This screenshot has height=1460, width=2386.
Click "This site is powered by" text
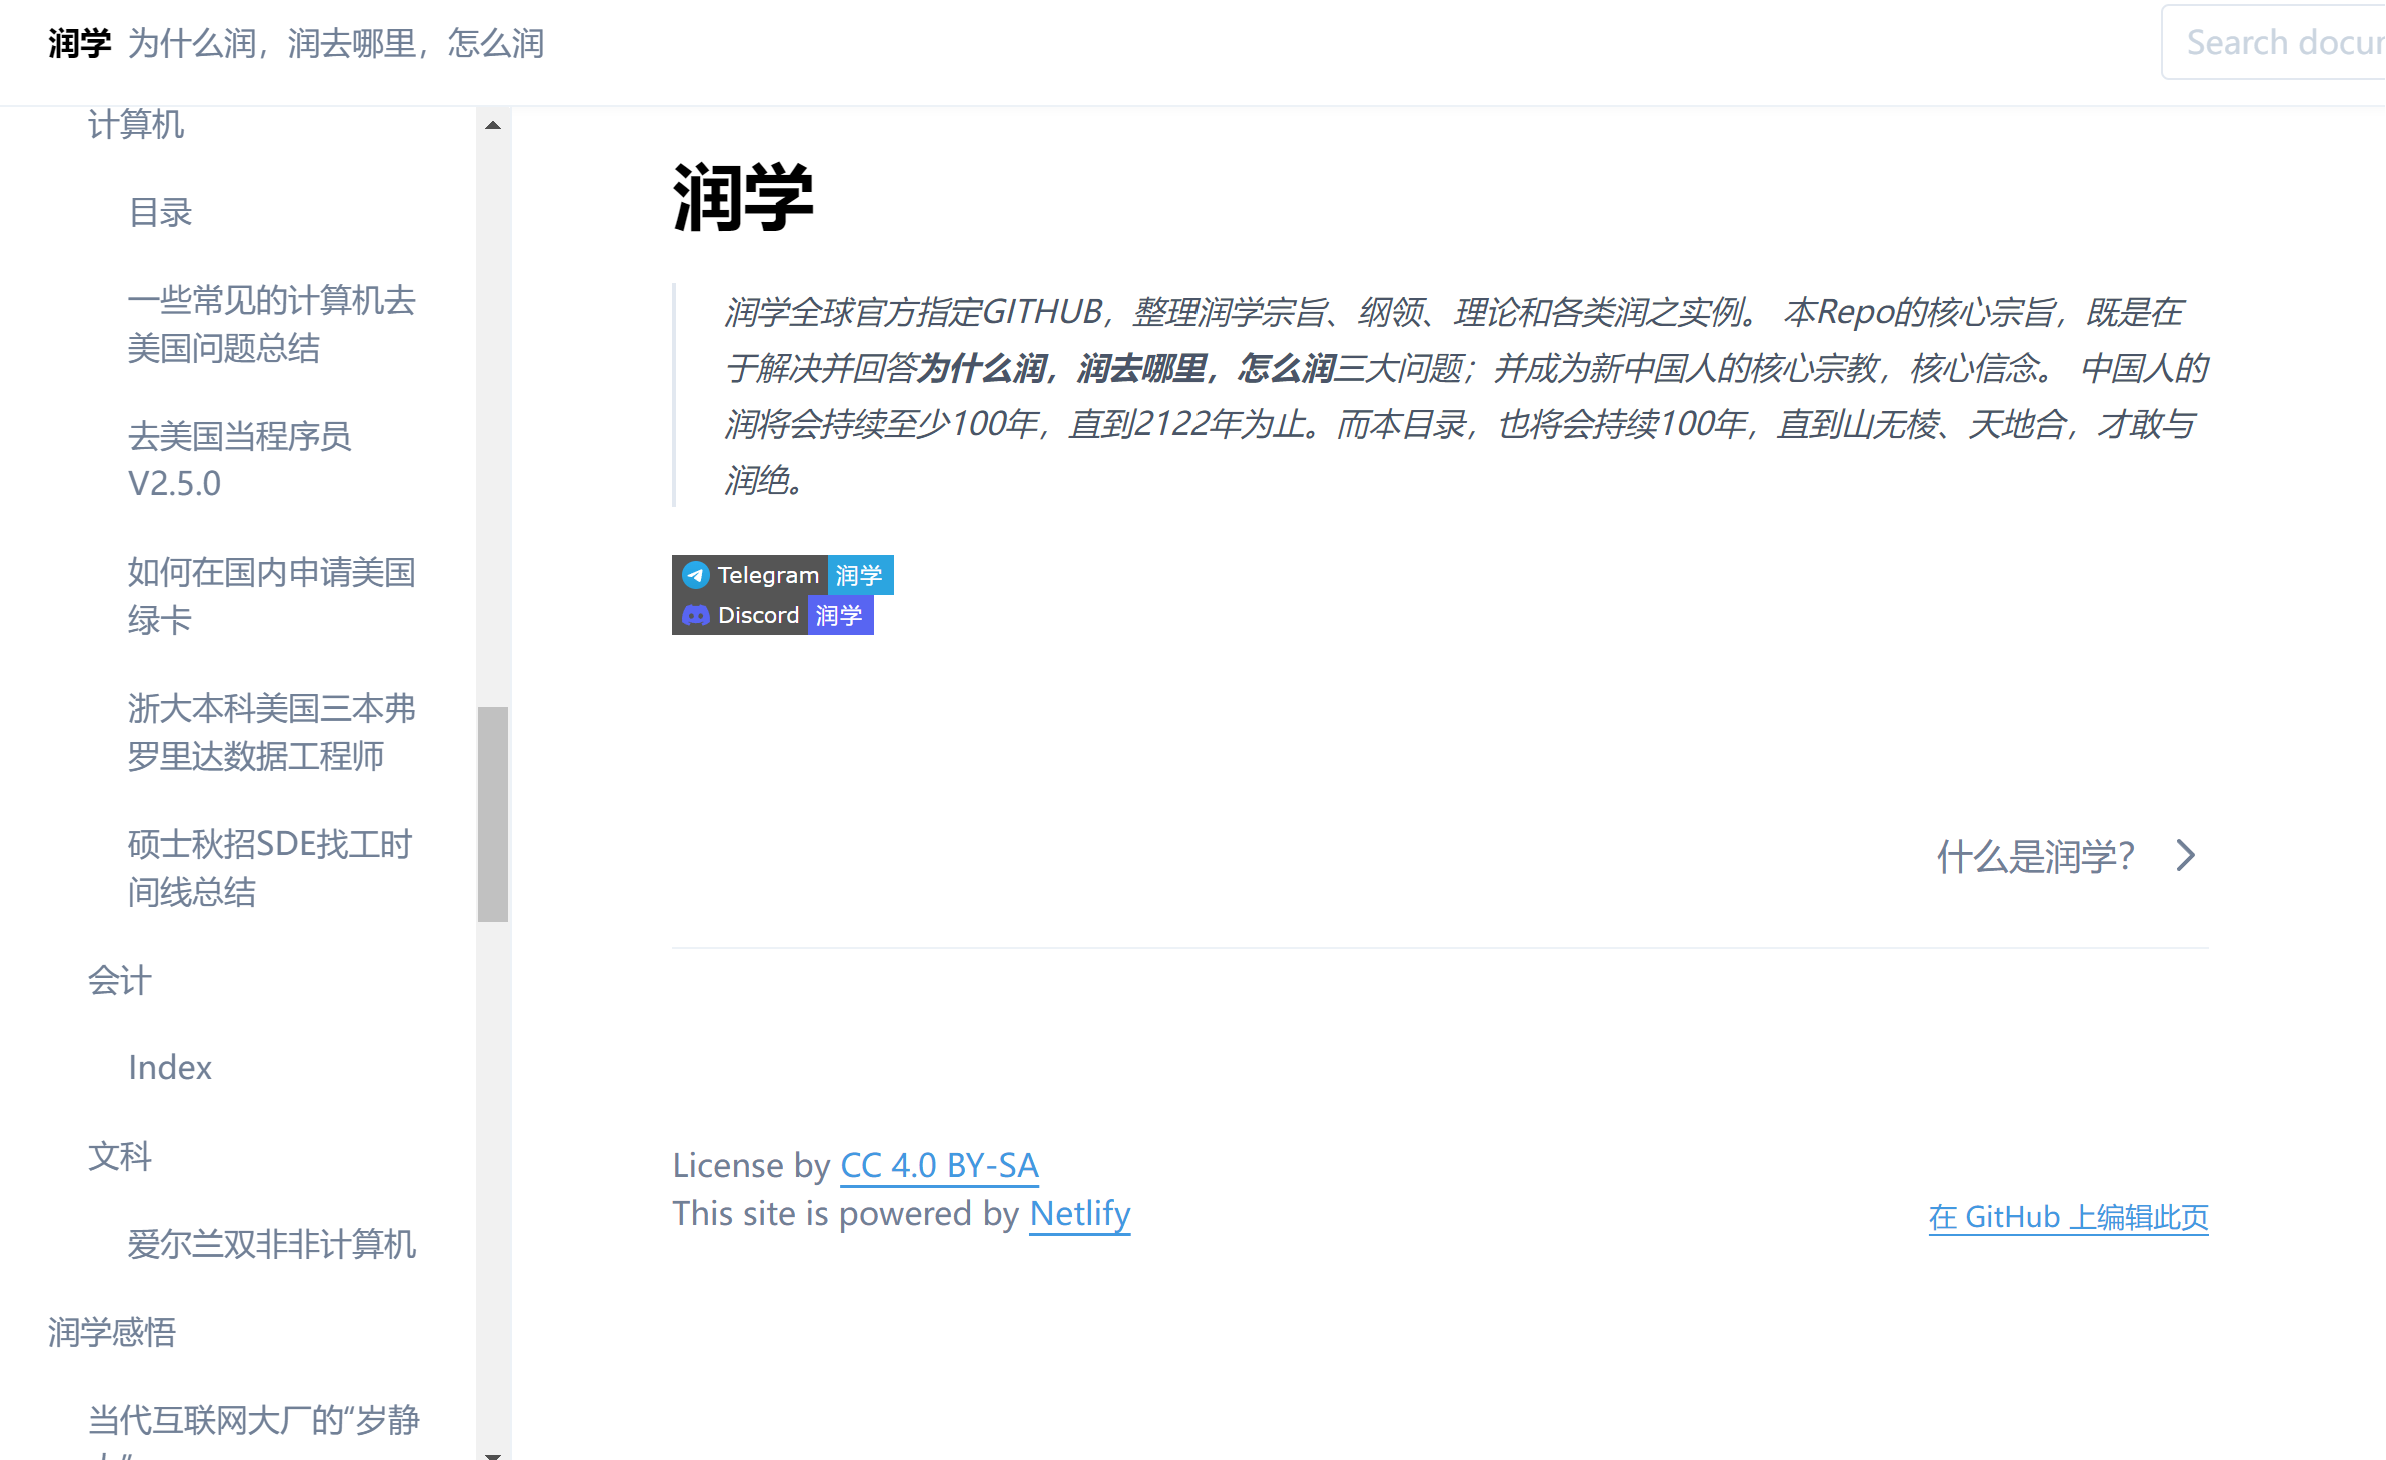845,1214
